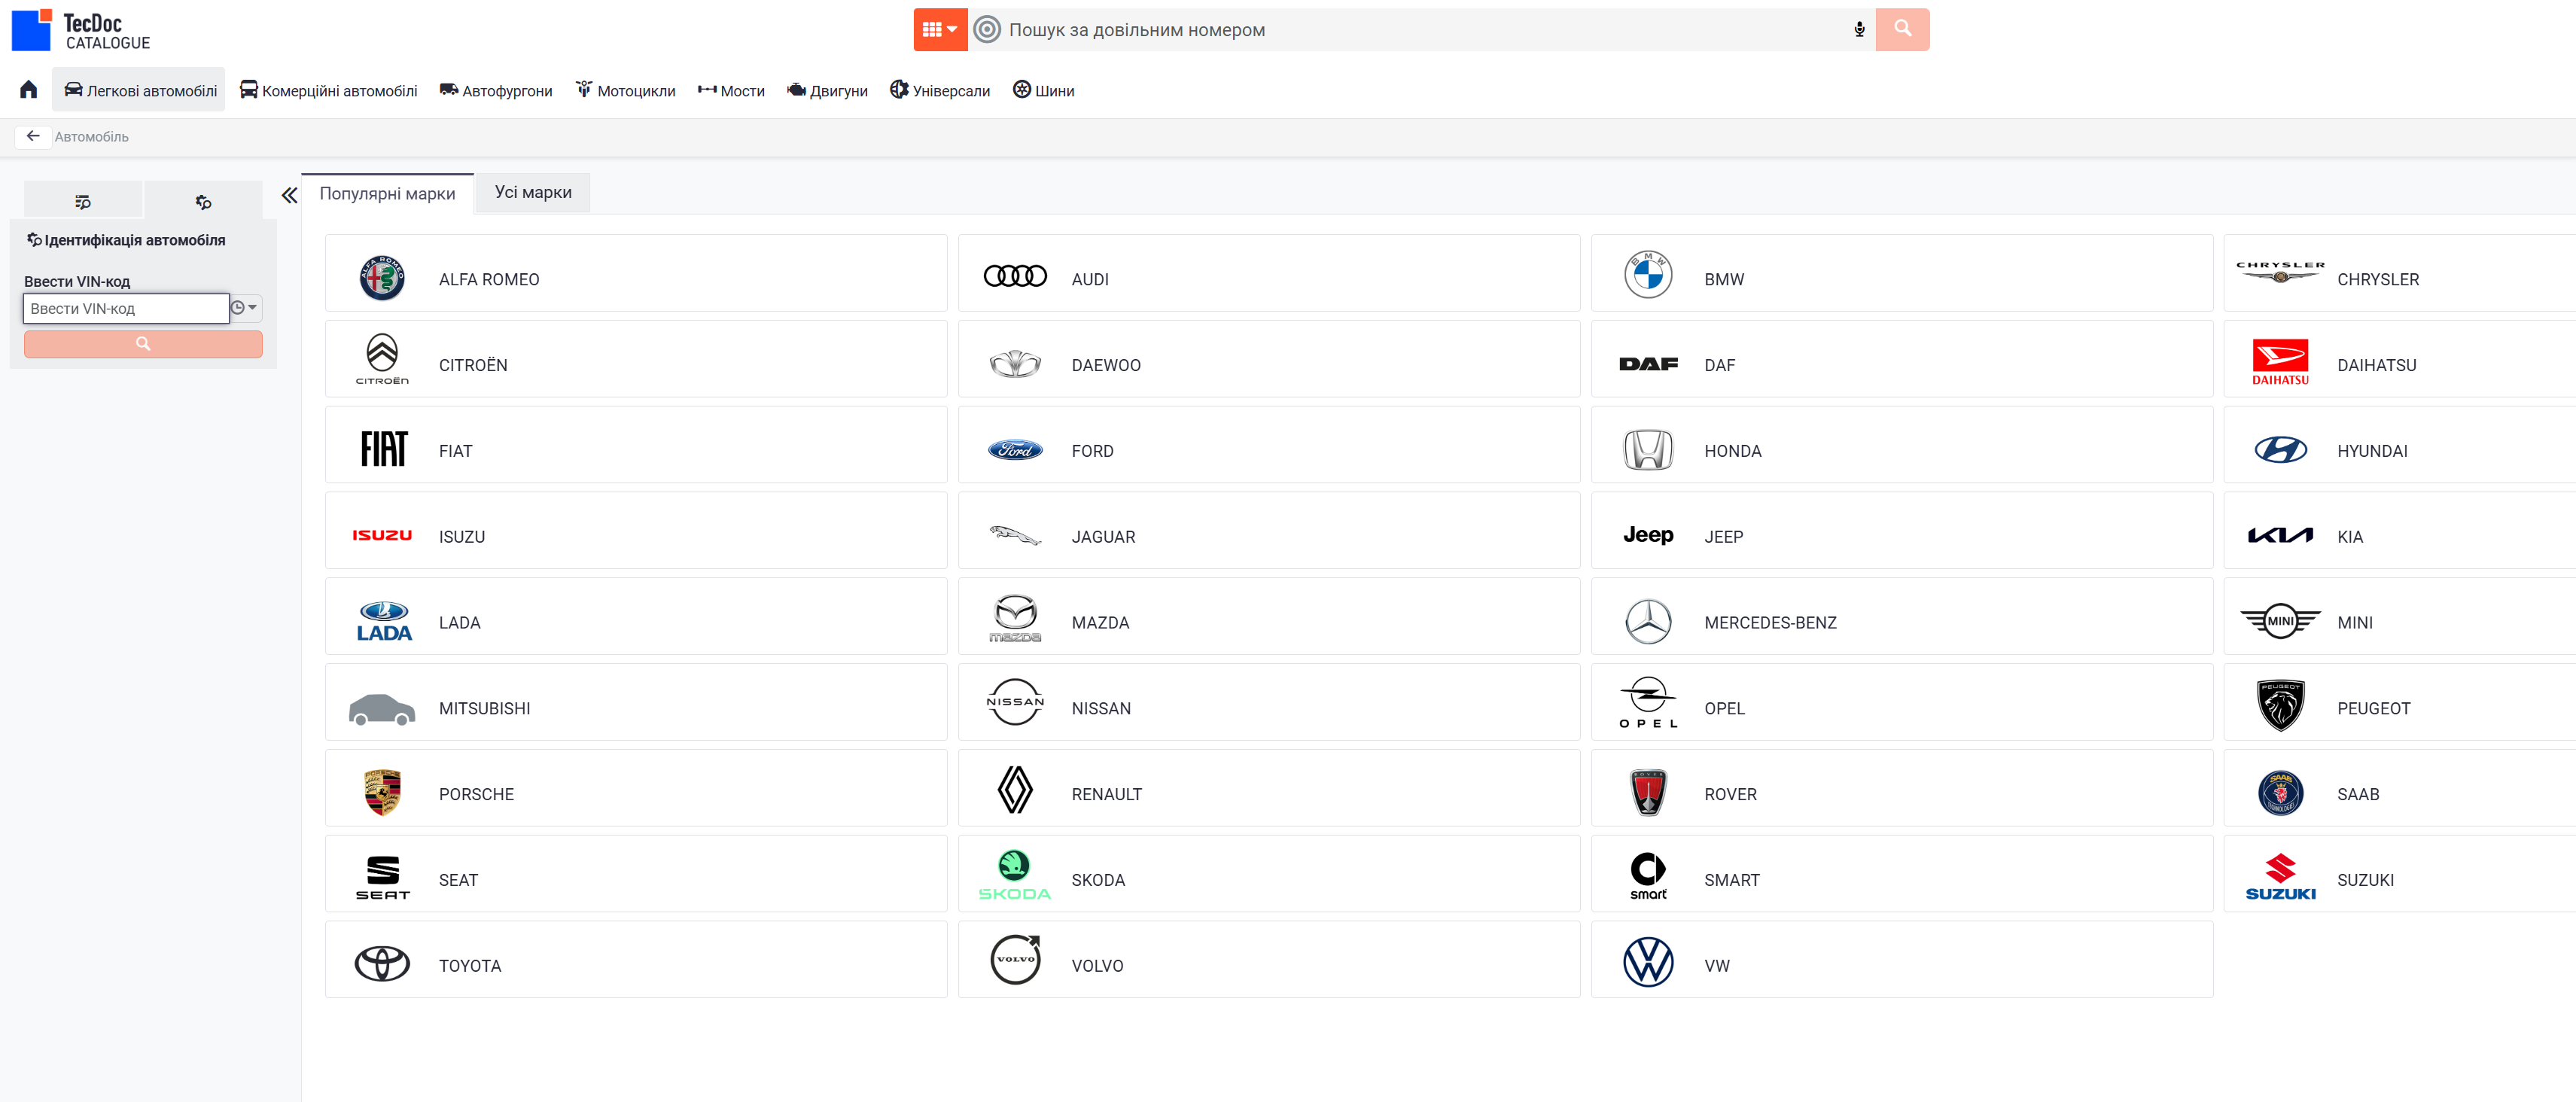The image size is (2576, 1102).
Task: Select the vehicle identification sidebar icon tab
Action: click(203, 202)
